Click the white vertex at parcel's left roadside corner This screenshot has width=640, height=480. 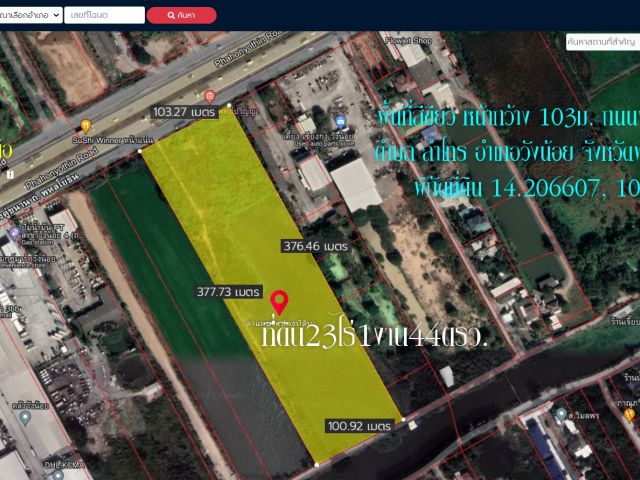pos(140,151)
